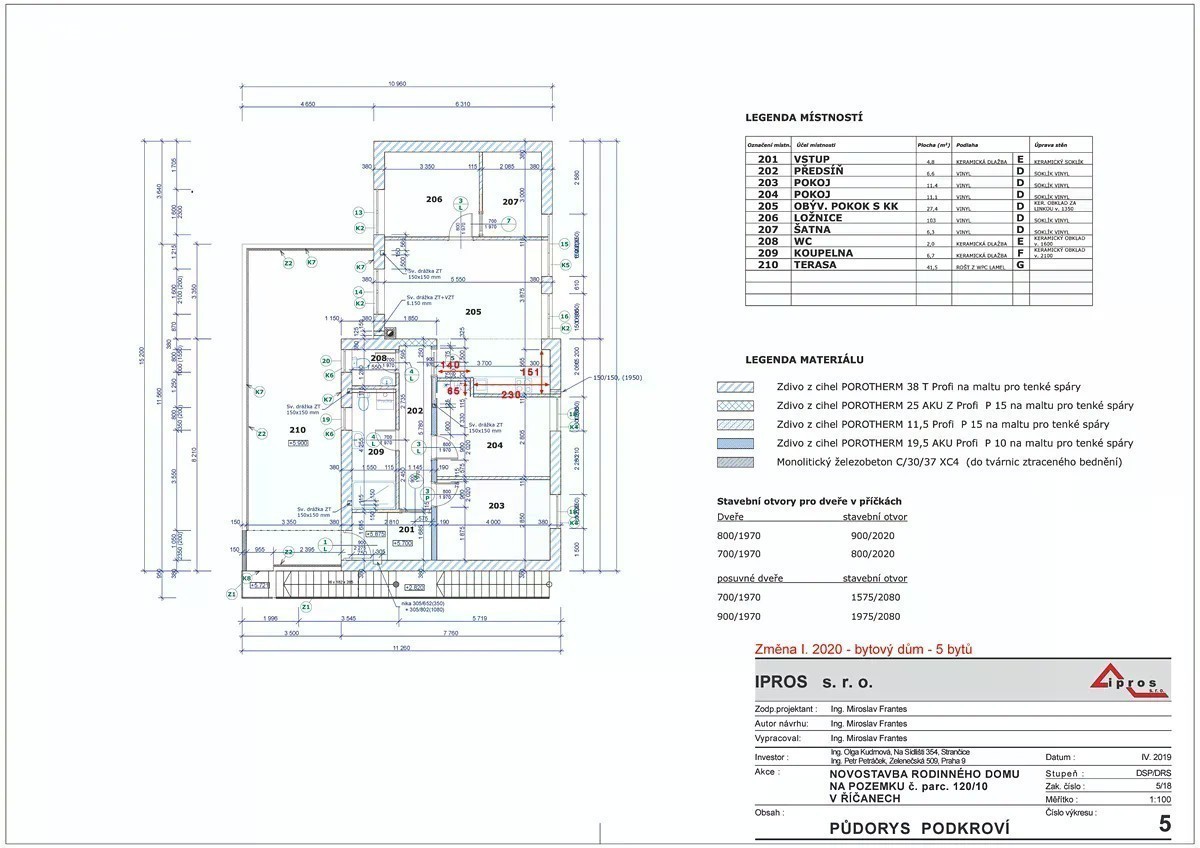Click the ipros company logo
The image size is (1200, 848).
[x=1126, y=680]
